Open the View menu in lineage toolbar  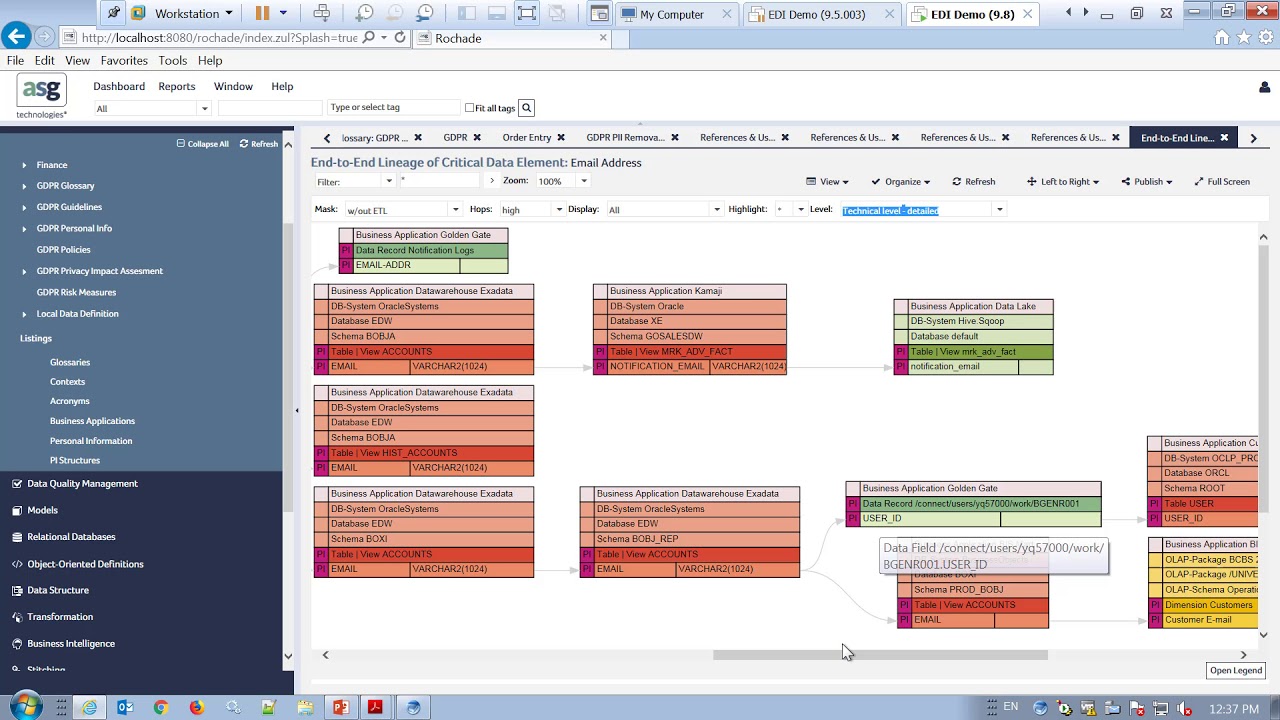tap(827, 182)
